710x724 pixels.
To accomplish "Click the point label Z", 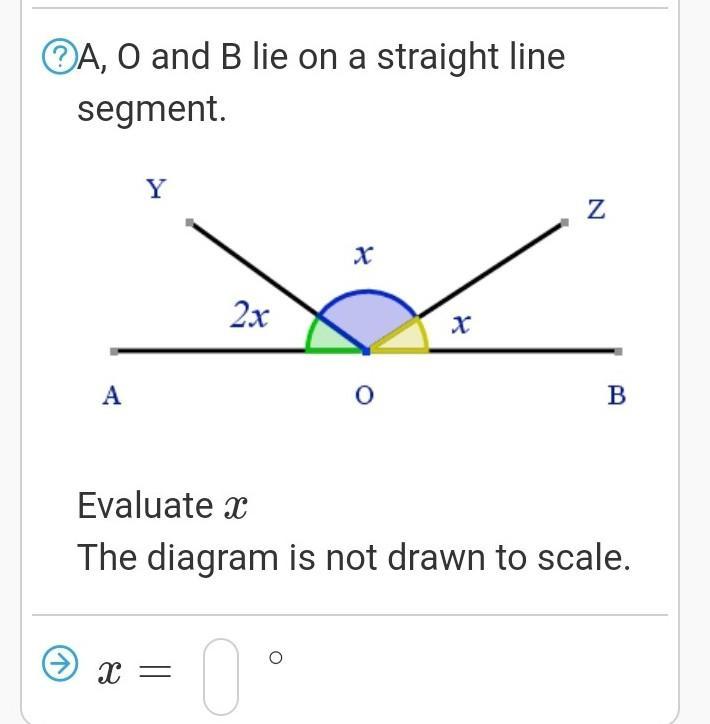I will 596,210.
